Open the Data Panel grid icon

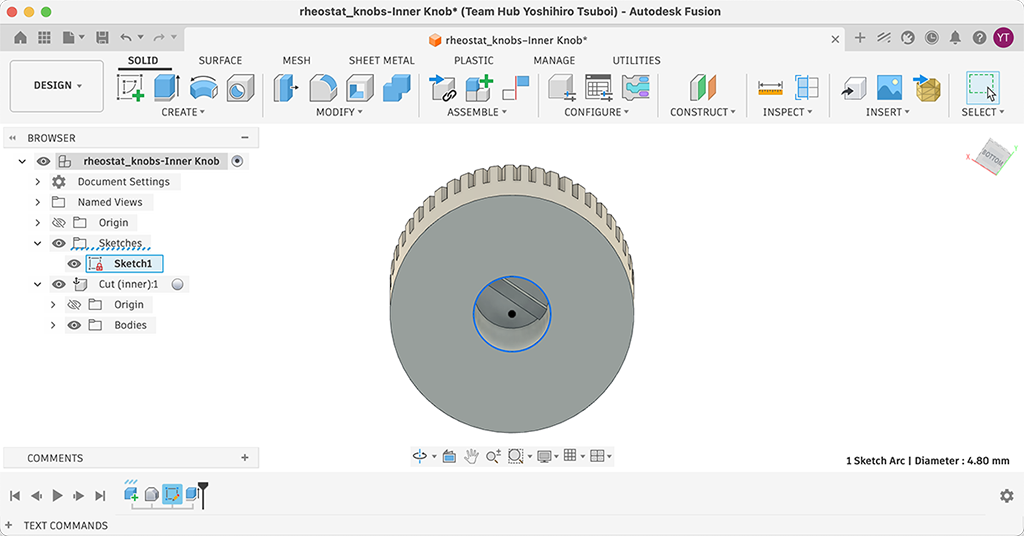44,38
